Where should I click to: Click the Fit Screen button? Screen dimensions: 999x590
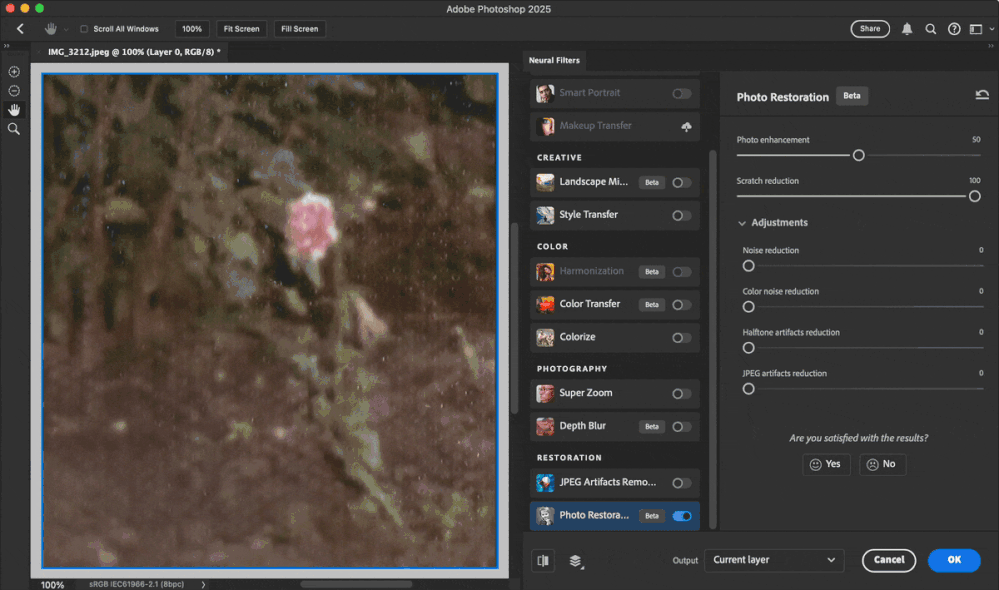pos(241,29)
